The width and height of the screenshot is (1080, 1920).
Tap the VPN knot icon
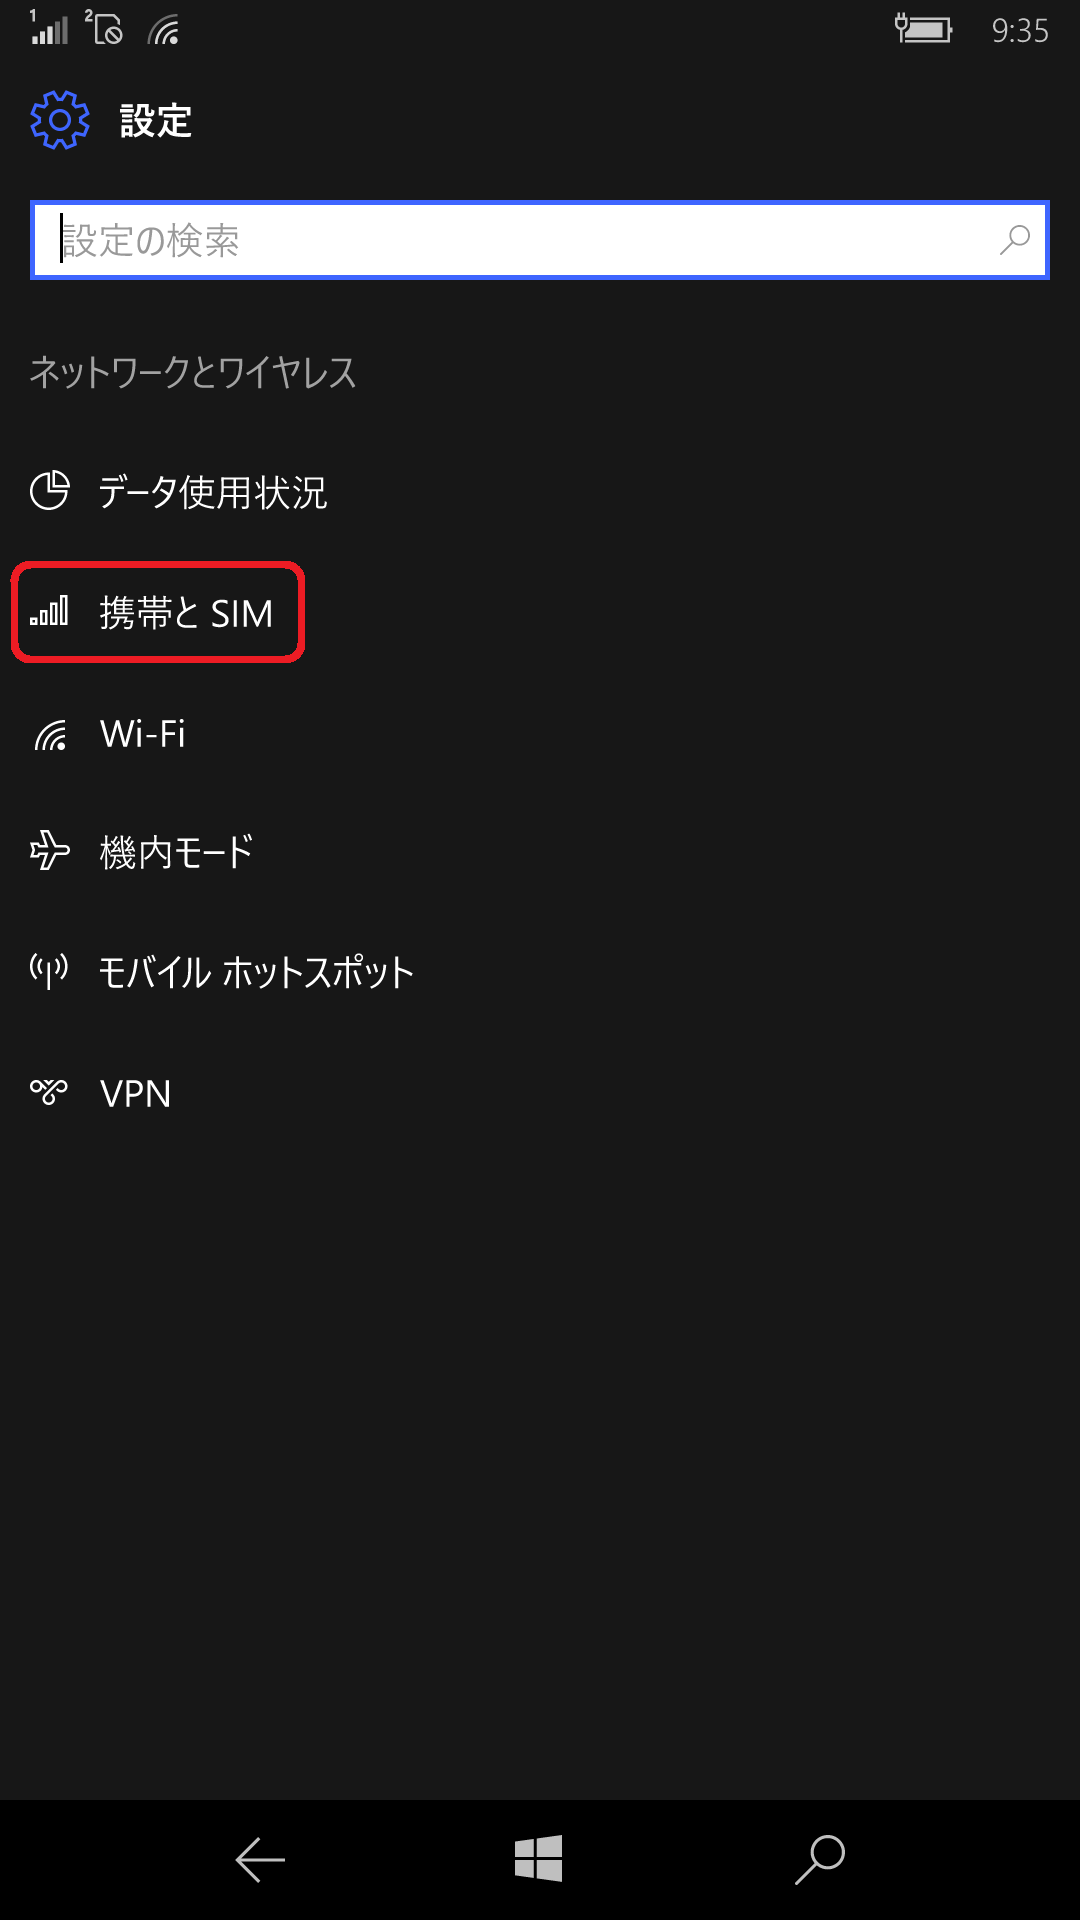pos(49,1092)
